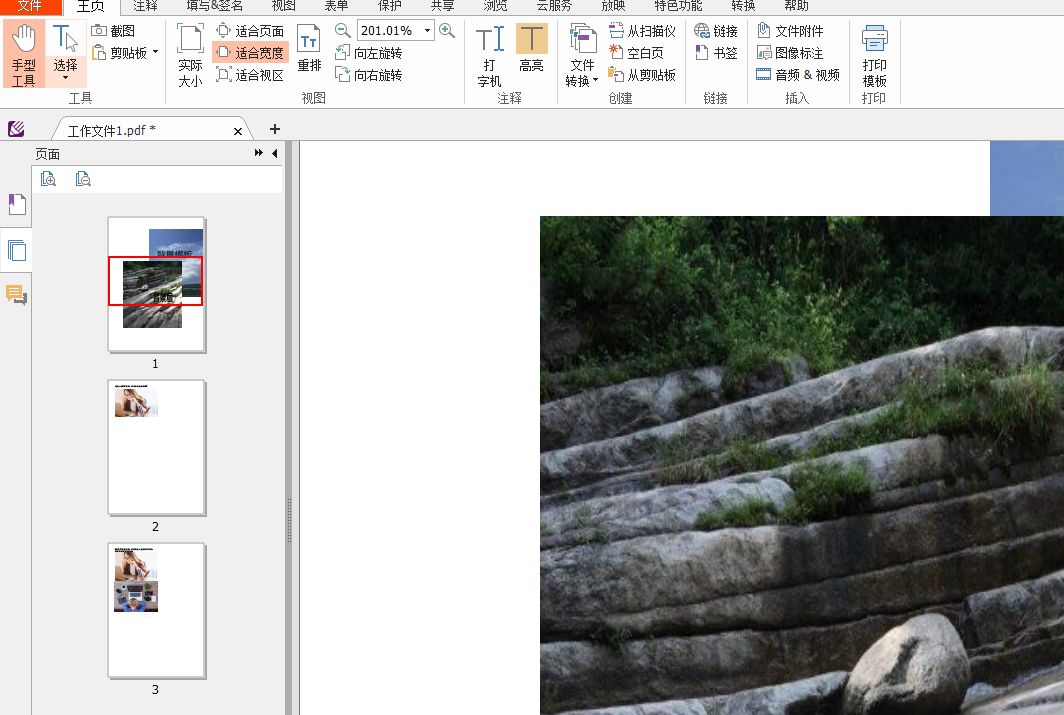
Task: Select the 高亮 highlight tool
Action: [531, 55]
